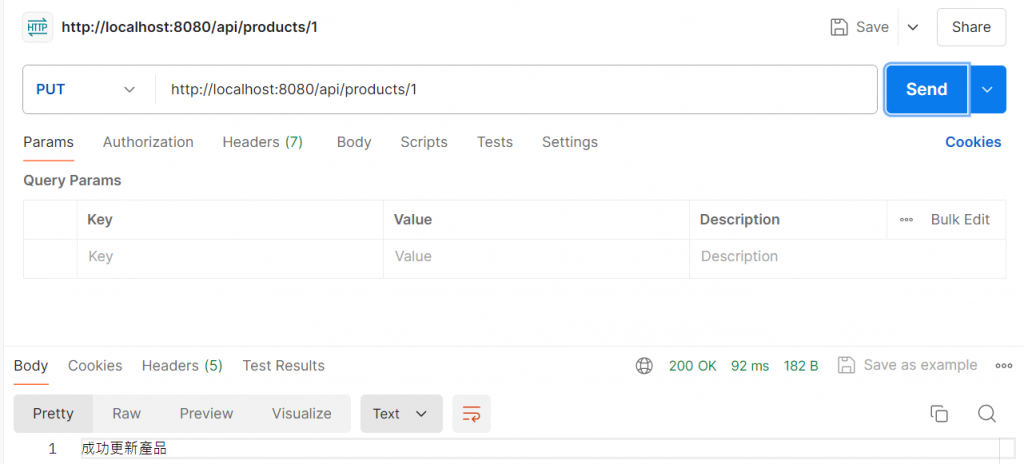Click Bulk Edit
1024x464 pixels.
[x=960, y=220]
